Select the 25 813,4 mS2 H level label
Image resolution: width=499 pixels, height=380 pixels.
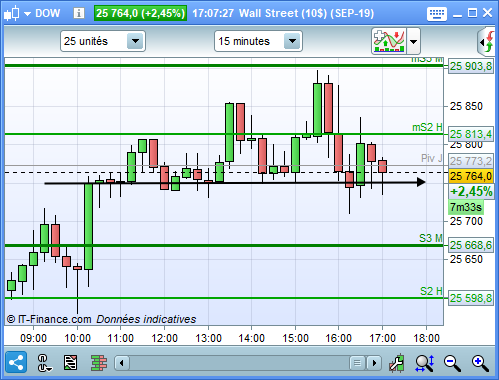click(x=471, y=134)
